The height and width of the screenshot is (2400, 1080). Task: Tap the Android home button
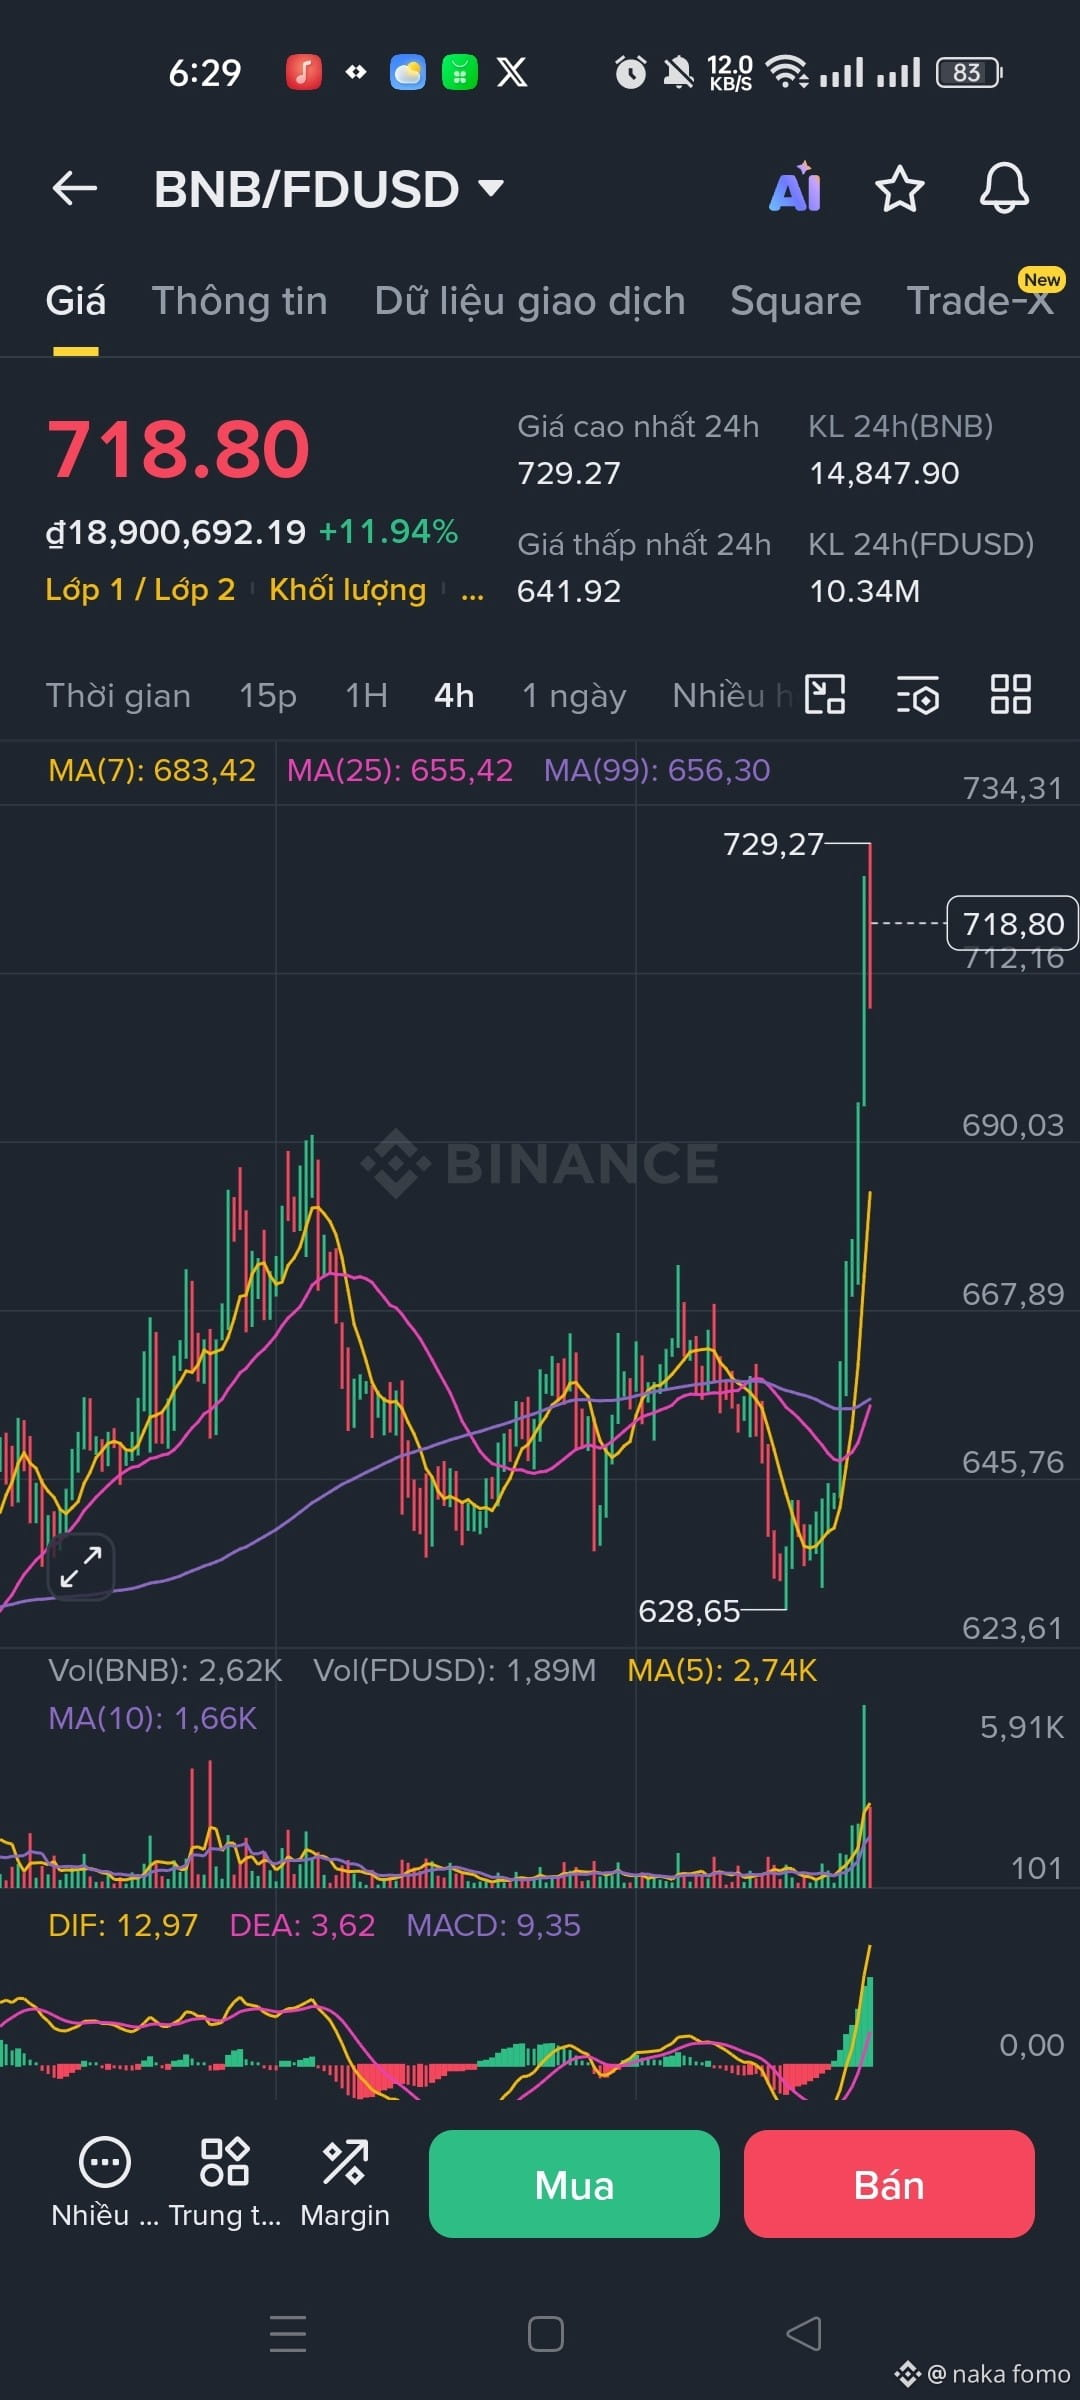click(546, 2333)
